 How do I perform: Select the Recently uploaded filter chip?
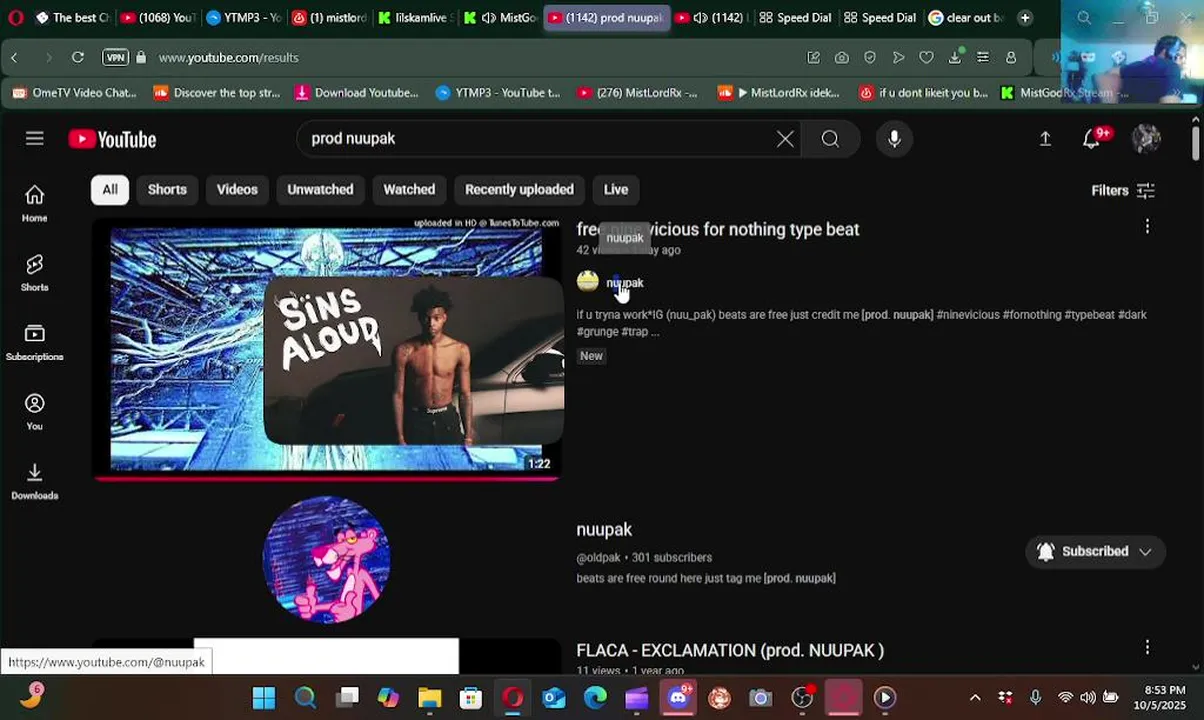(x=519, y=189)
